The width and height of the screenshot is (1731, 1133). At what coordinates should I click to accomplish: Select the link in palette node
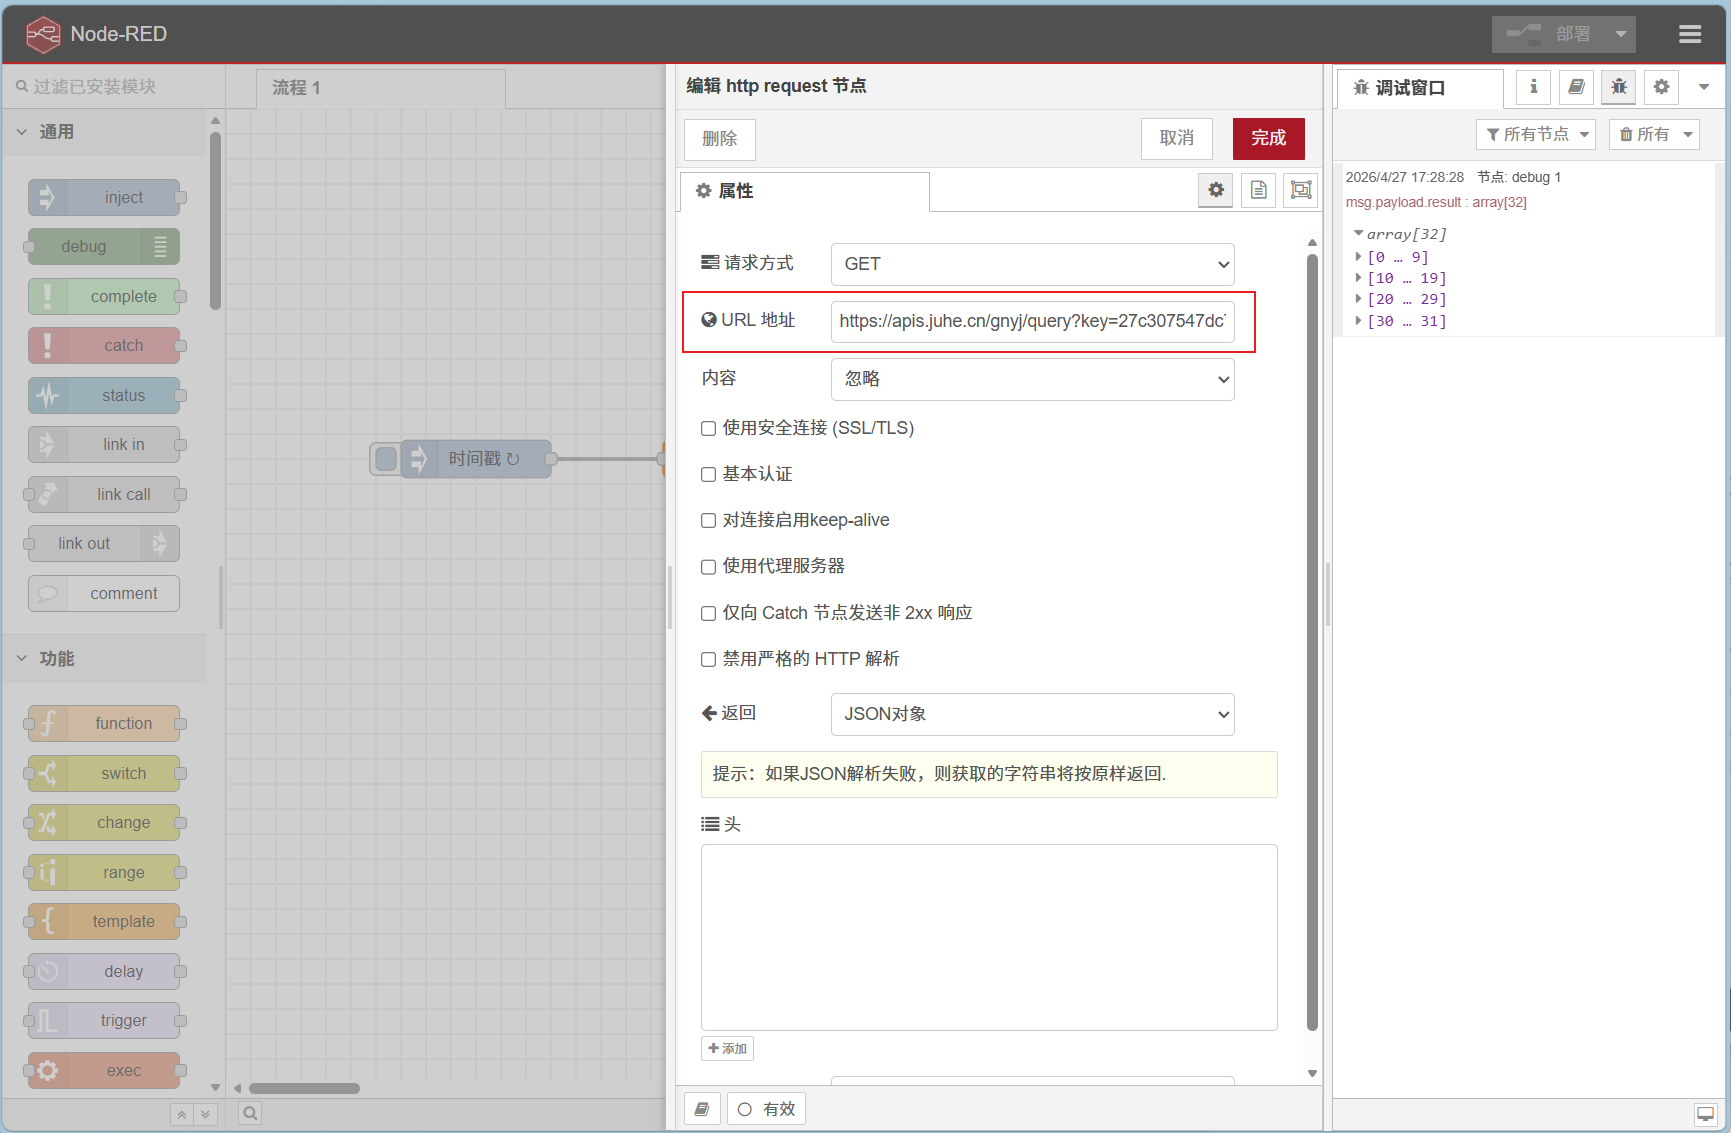coord(104,445)
